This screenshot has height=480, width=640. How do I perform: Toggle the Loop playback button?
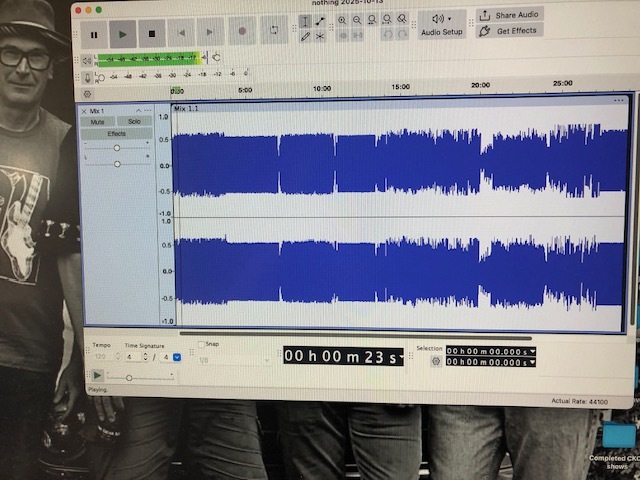pyautogui.click(x=273, y=33)
